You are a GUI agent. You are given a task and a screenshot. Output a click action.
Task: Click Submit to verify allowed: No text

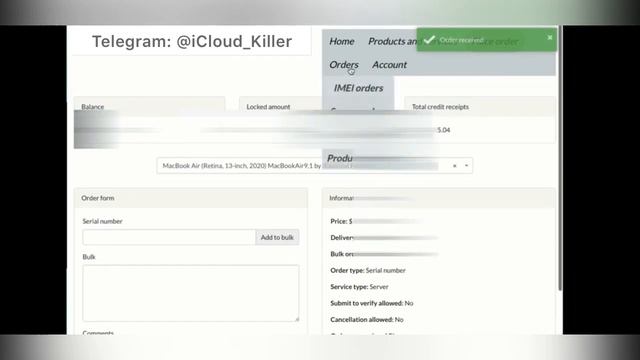[x=371, y=303]
